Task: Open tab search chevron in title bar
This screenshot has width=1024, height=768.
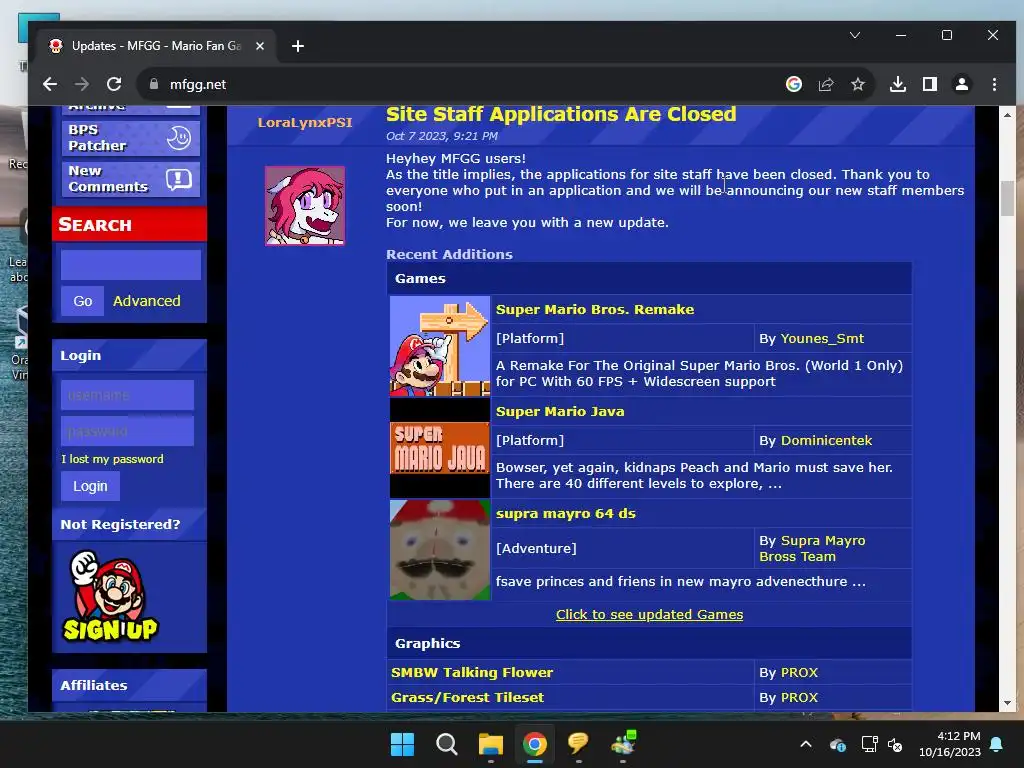Action: coord(855,35)
